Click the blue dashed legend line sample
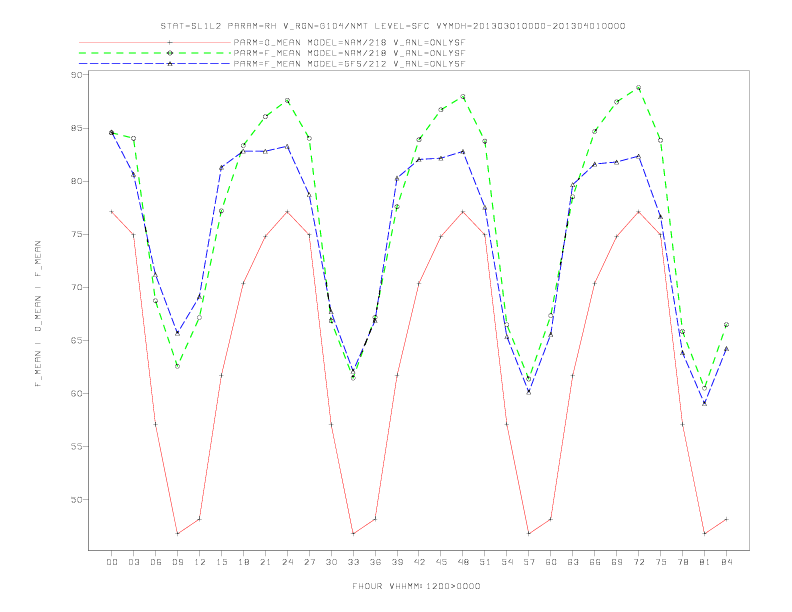The width and height of the screenshot is (792, 612). click(155, 64)
